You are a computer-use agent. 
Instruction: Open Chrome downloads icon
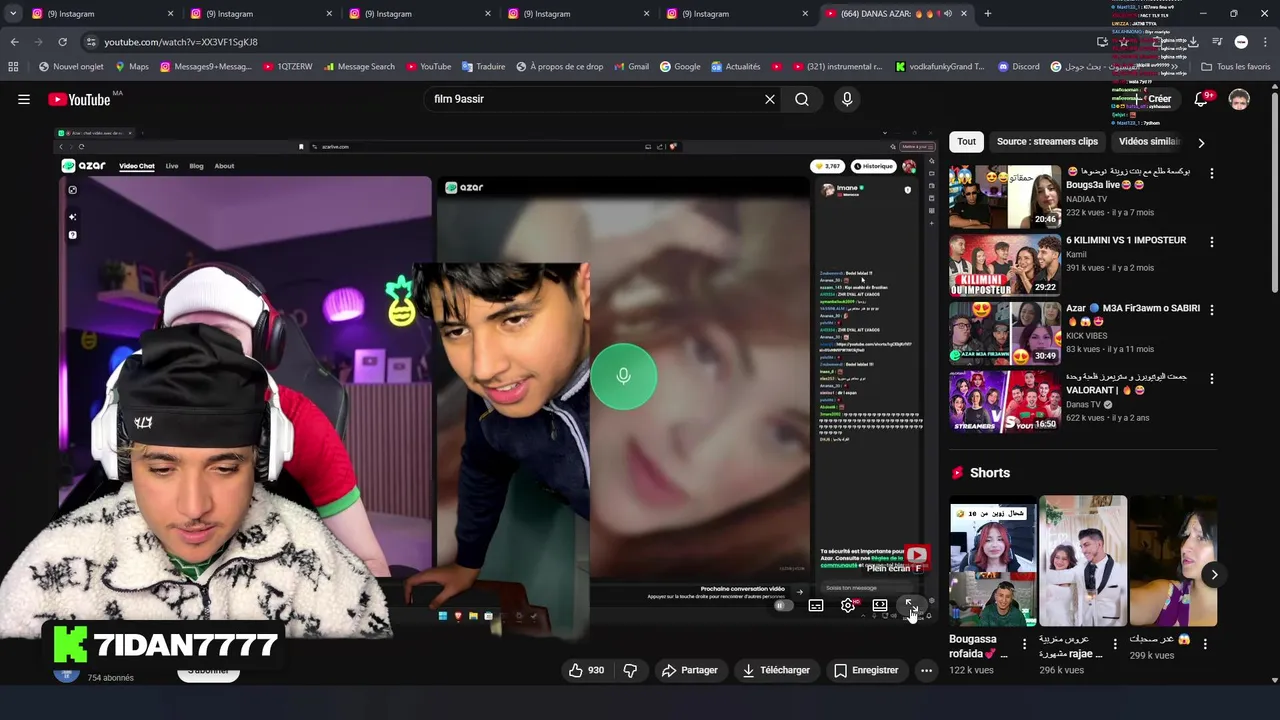coord(1194,42)
